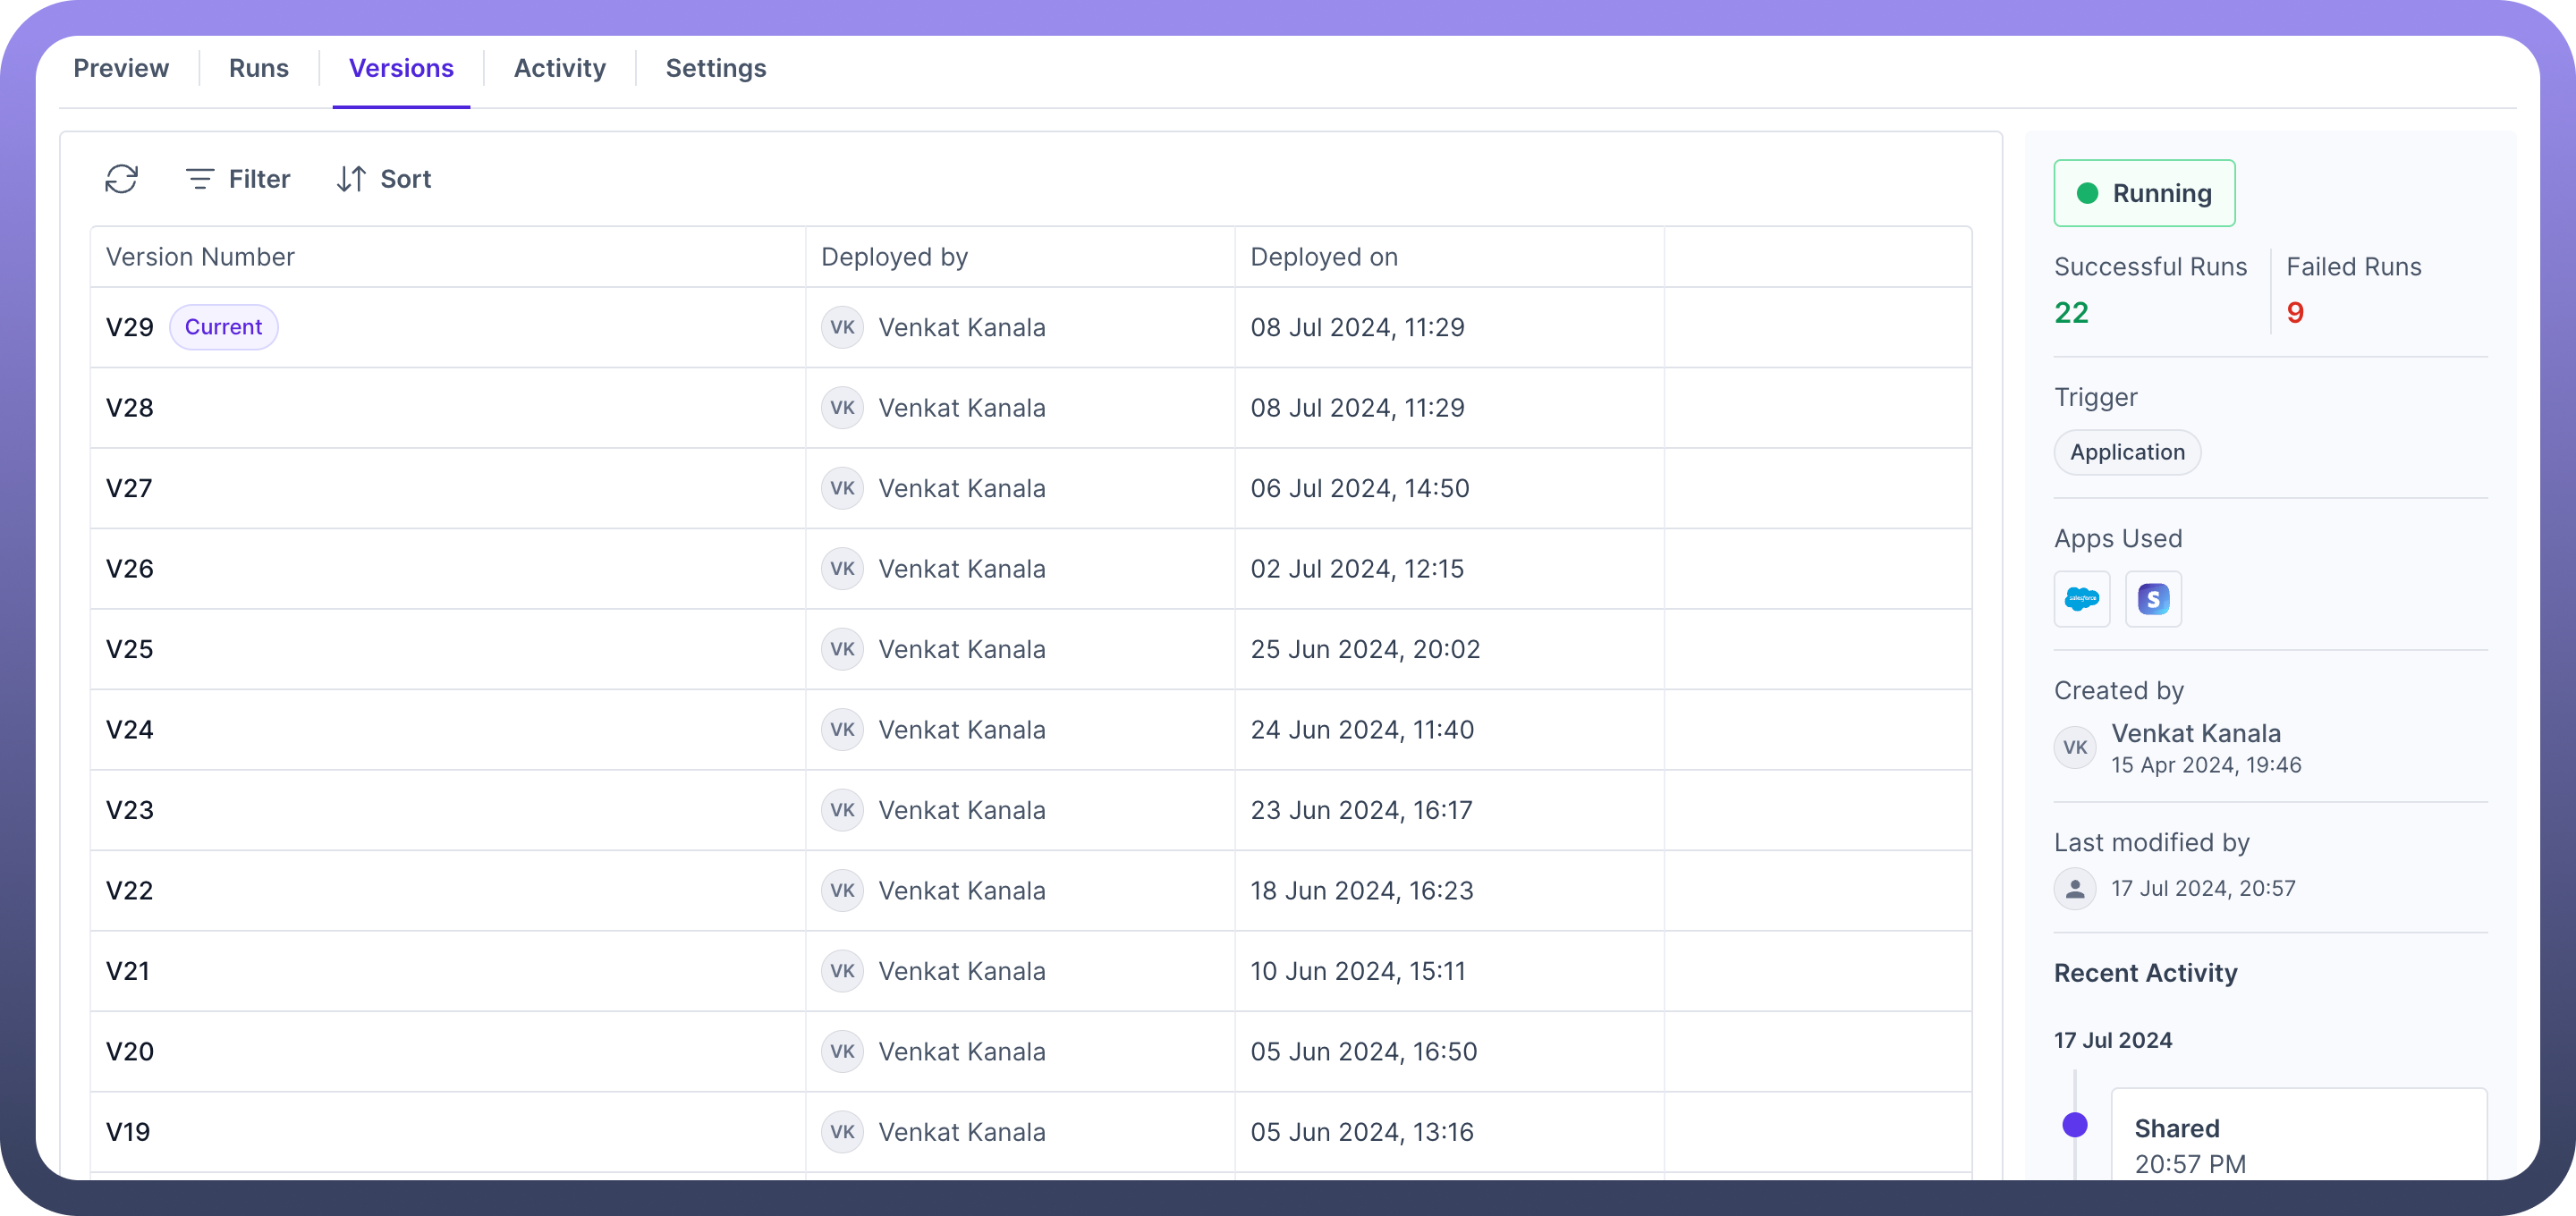This screenshot has height=1216, width=2576.
Task: Open the Activity tab
Action: tap(559, 68)
